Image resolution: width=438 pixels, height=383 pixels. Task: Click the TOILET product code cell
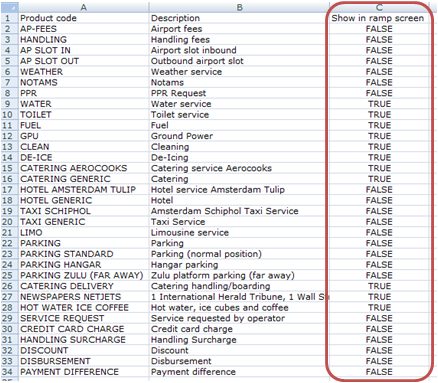point(84,115)
